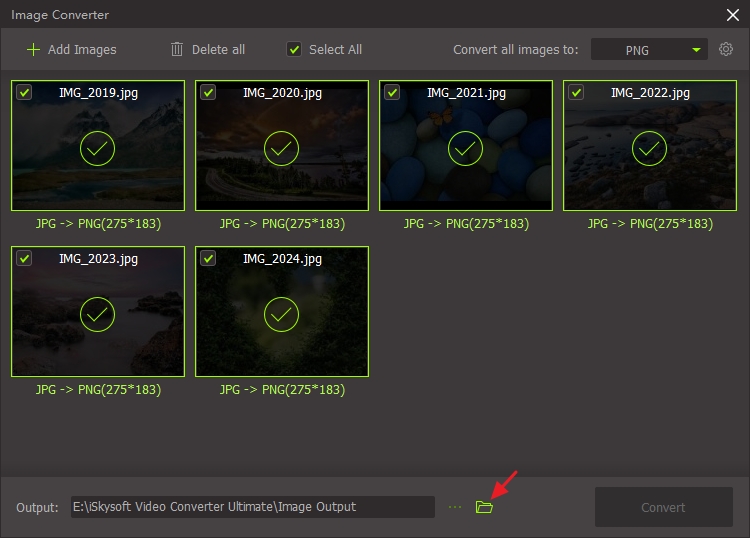Click the three-dots browse output path icon
The width and height of the screenshot is (750, 538).
click(x=456, y=507)
